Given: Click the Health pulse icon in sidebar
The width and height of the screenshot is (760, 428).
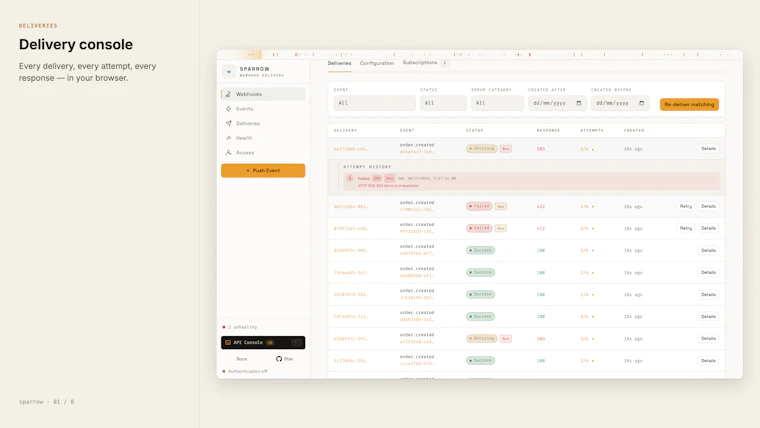Looking at the screenshot, I should [x=228, y=138].
